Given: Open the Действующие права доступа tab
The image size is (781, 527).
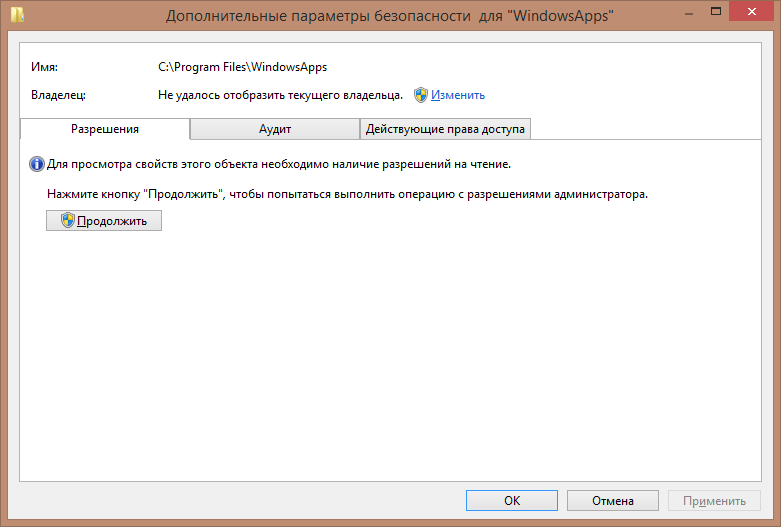Looking at the screenshot, I should click(x=445, y=129).
